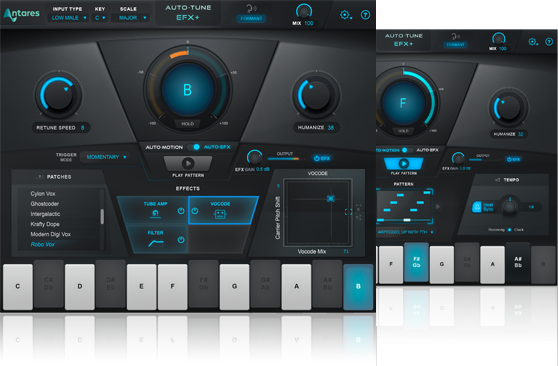
Task: Select the Tube Amp effect icon
Action: point(155,214)
